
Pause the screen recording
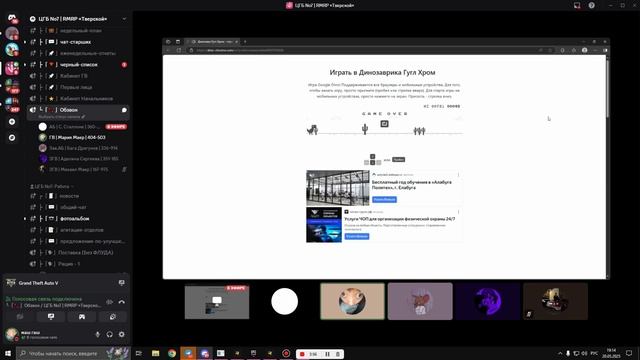point(327,354)
